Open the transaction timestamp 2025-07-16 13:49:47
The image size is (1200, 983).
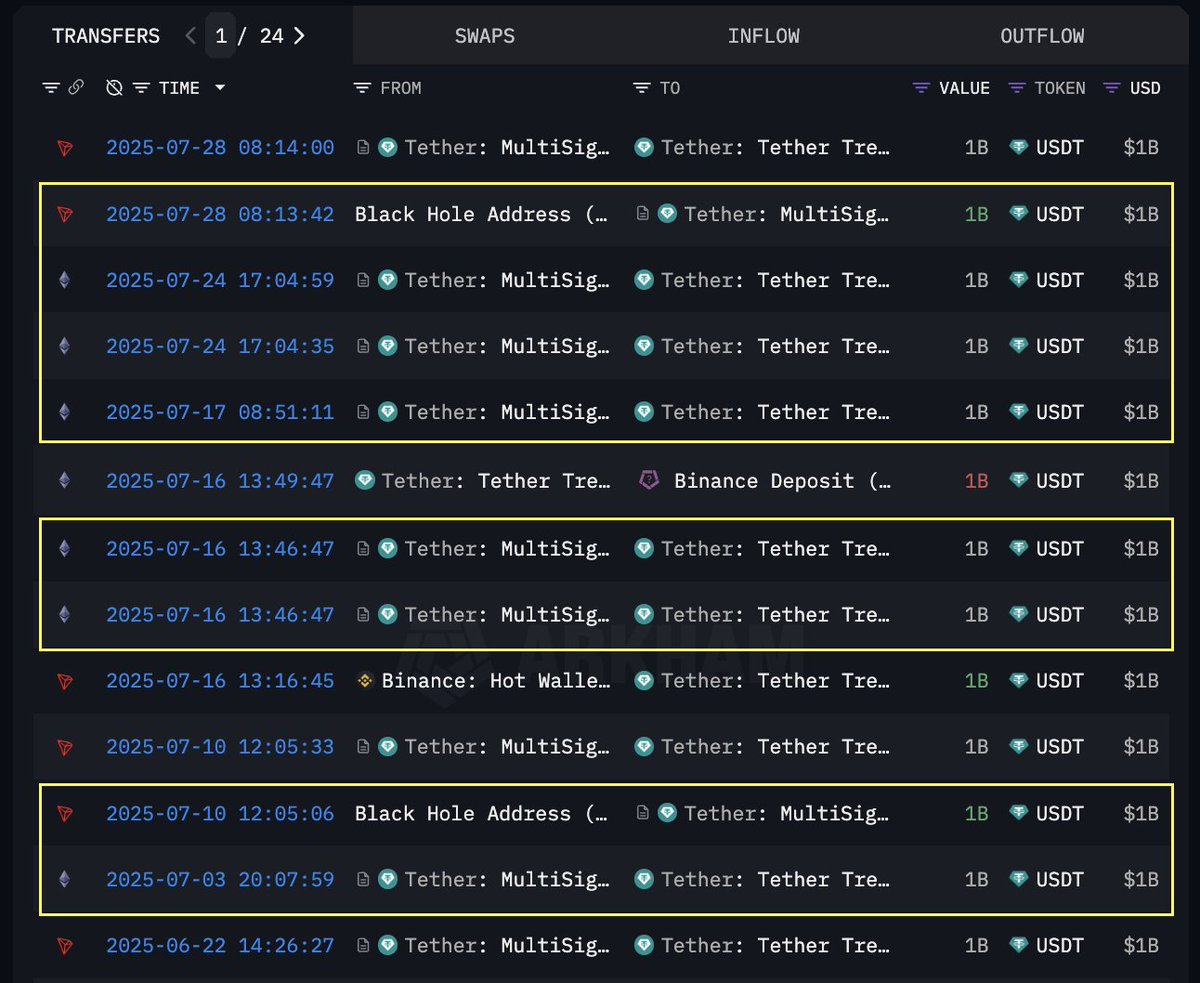tap(220, 481)
